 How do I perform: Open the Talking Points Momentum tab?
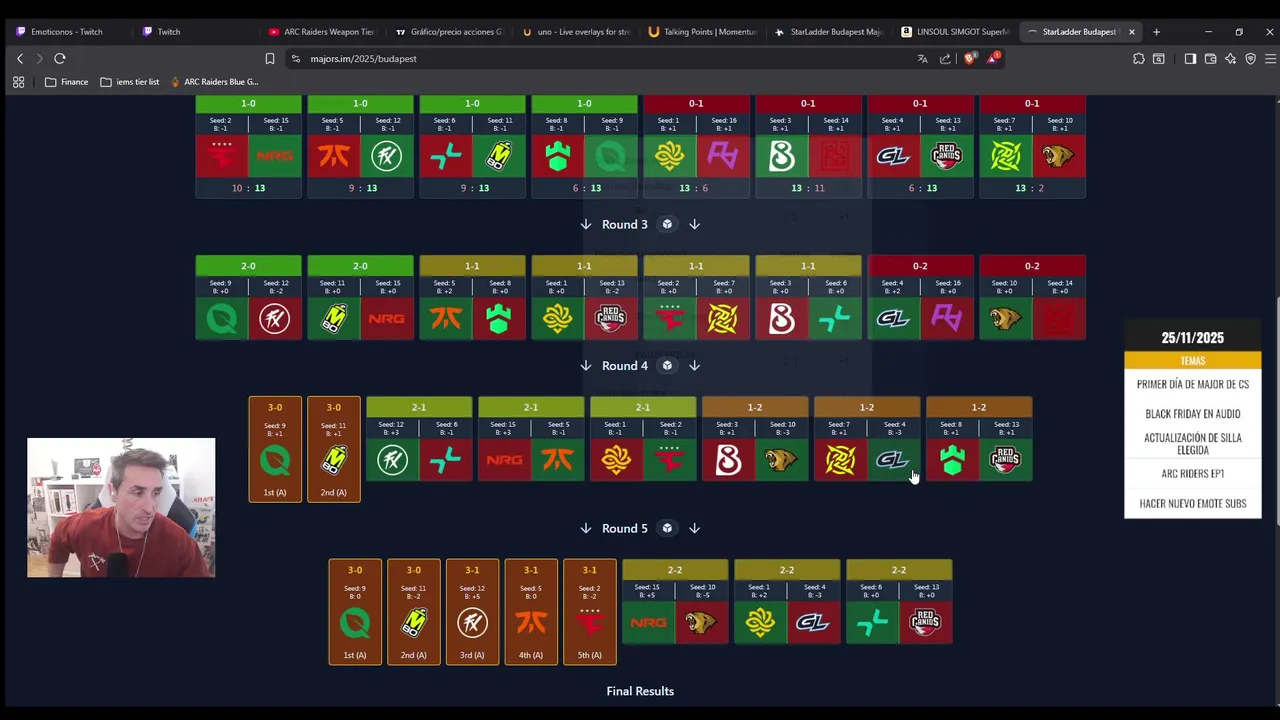[x=702, y=32]
